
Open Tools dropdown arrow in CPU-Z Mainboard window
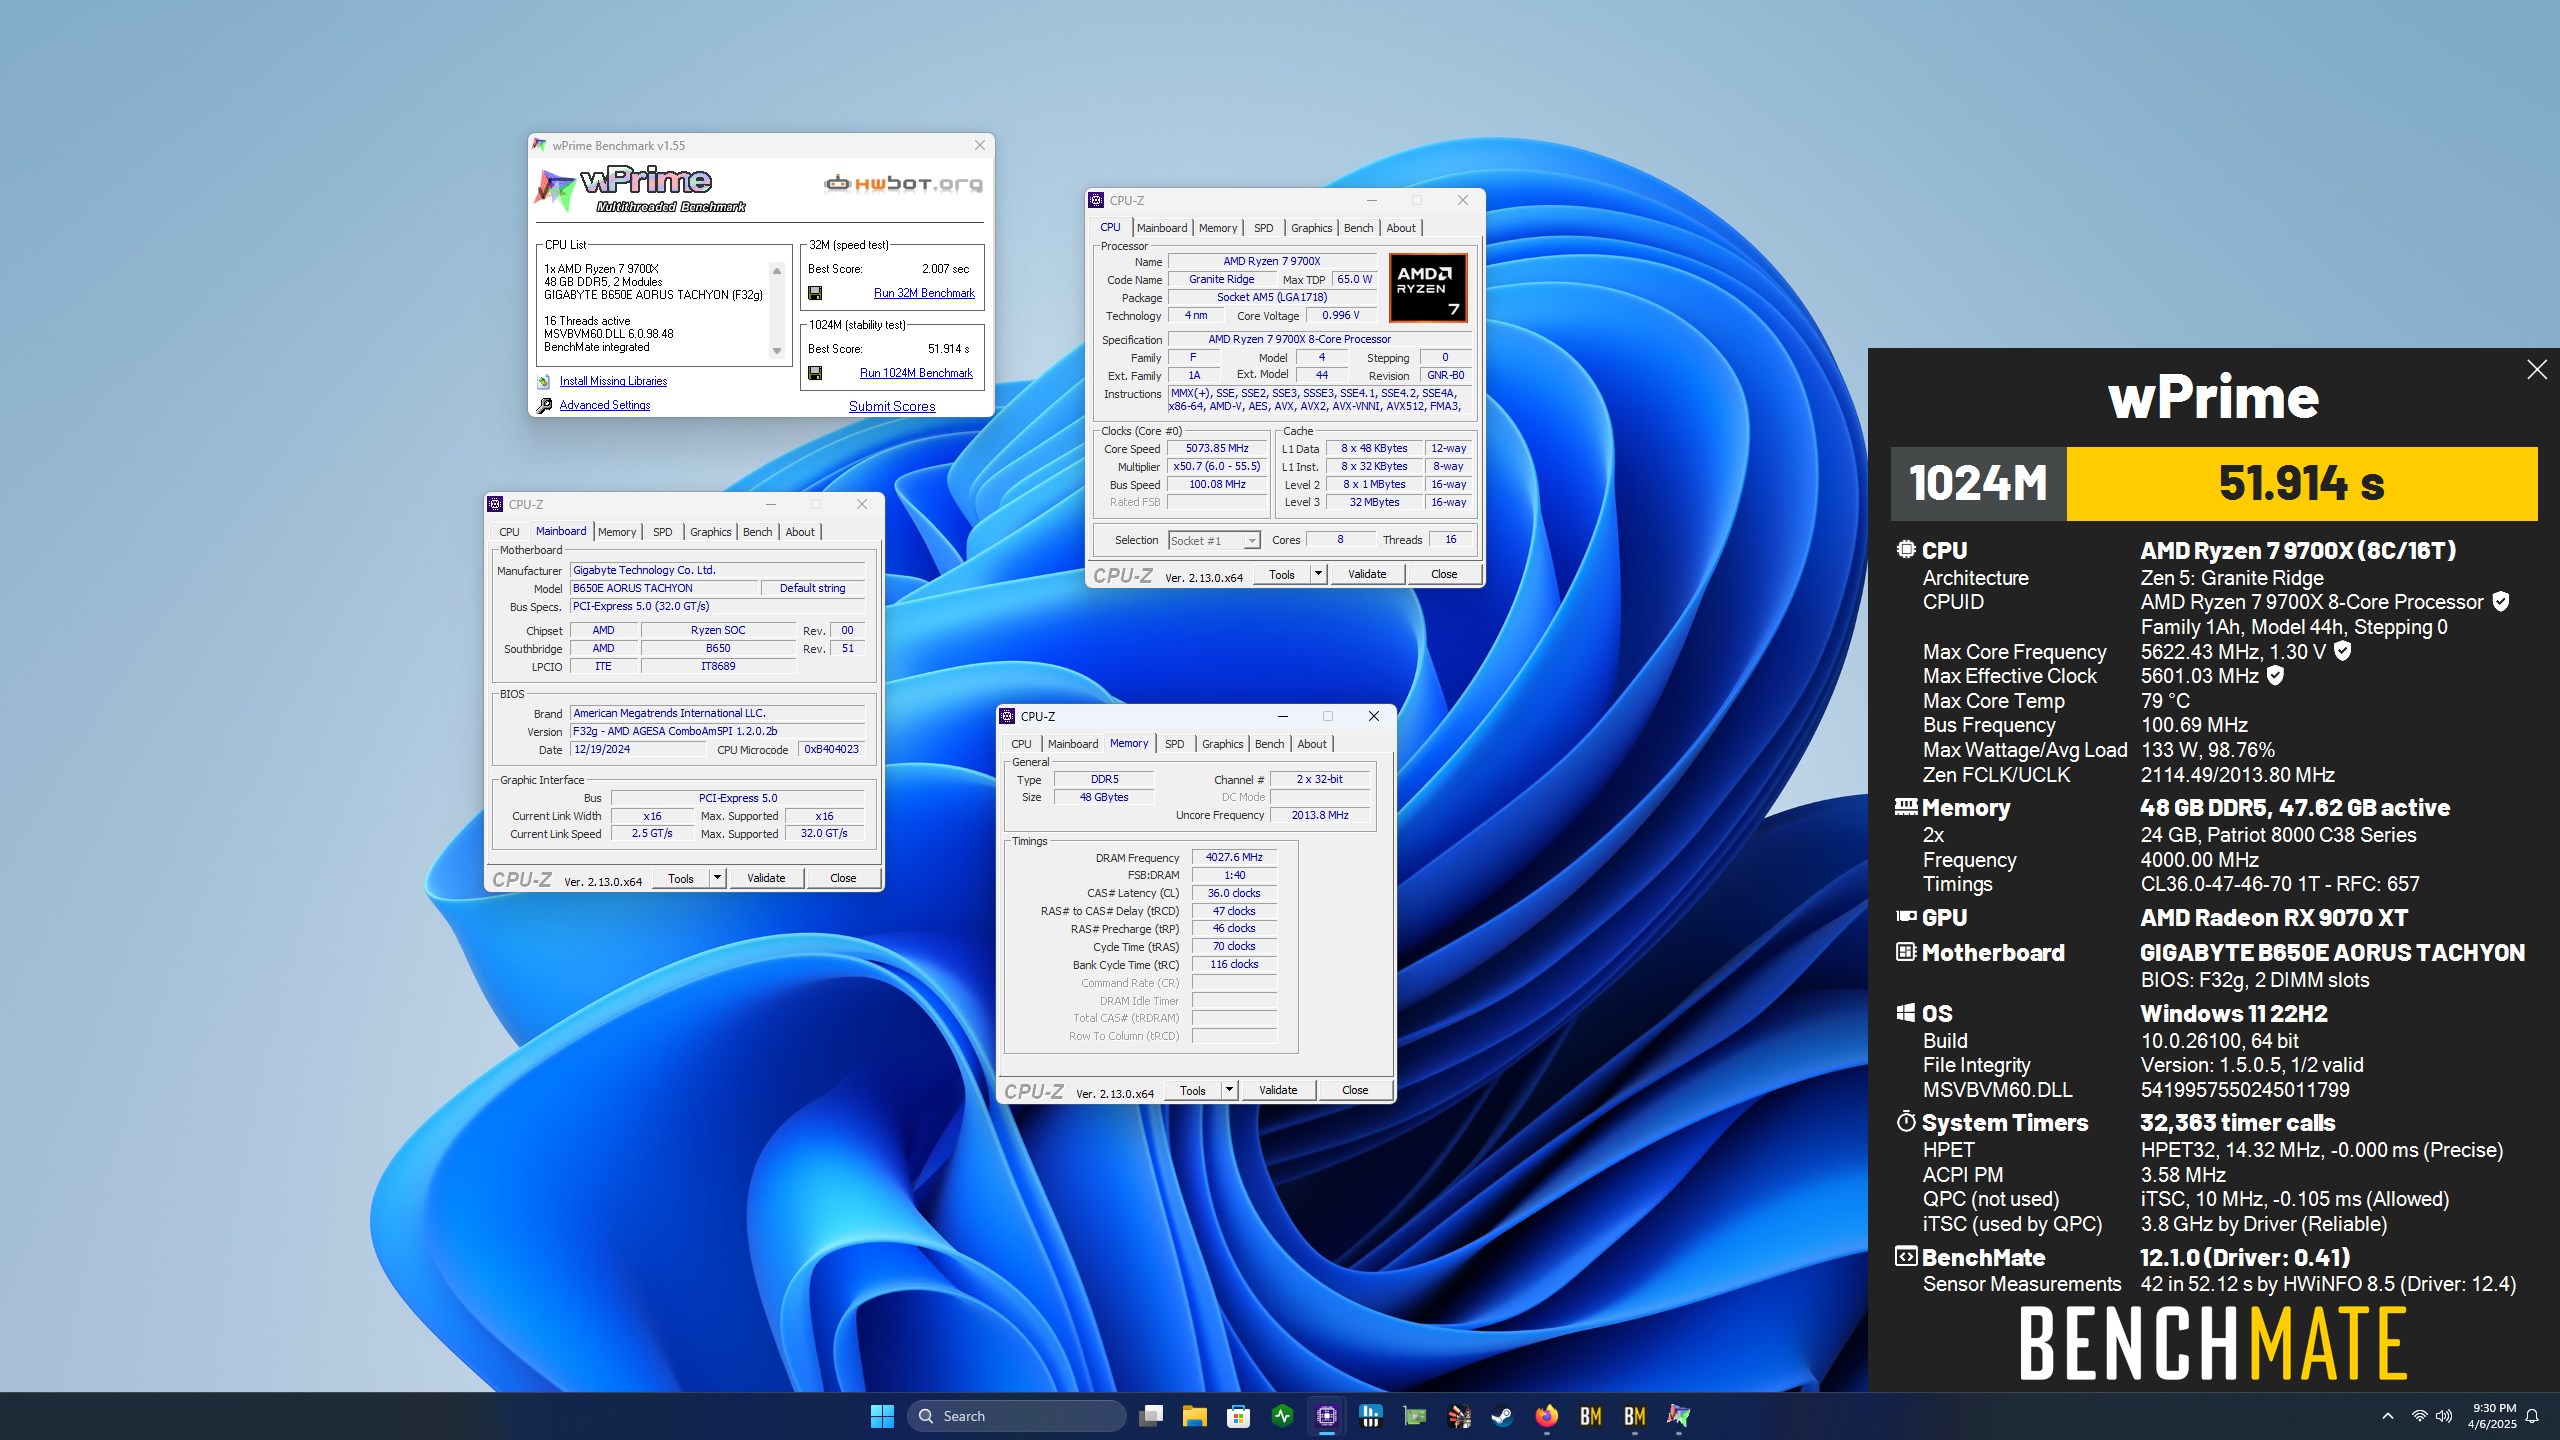[717, 878]
